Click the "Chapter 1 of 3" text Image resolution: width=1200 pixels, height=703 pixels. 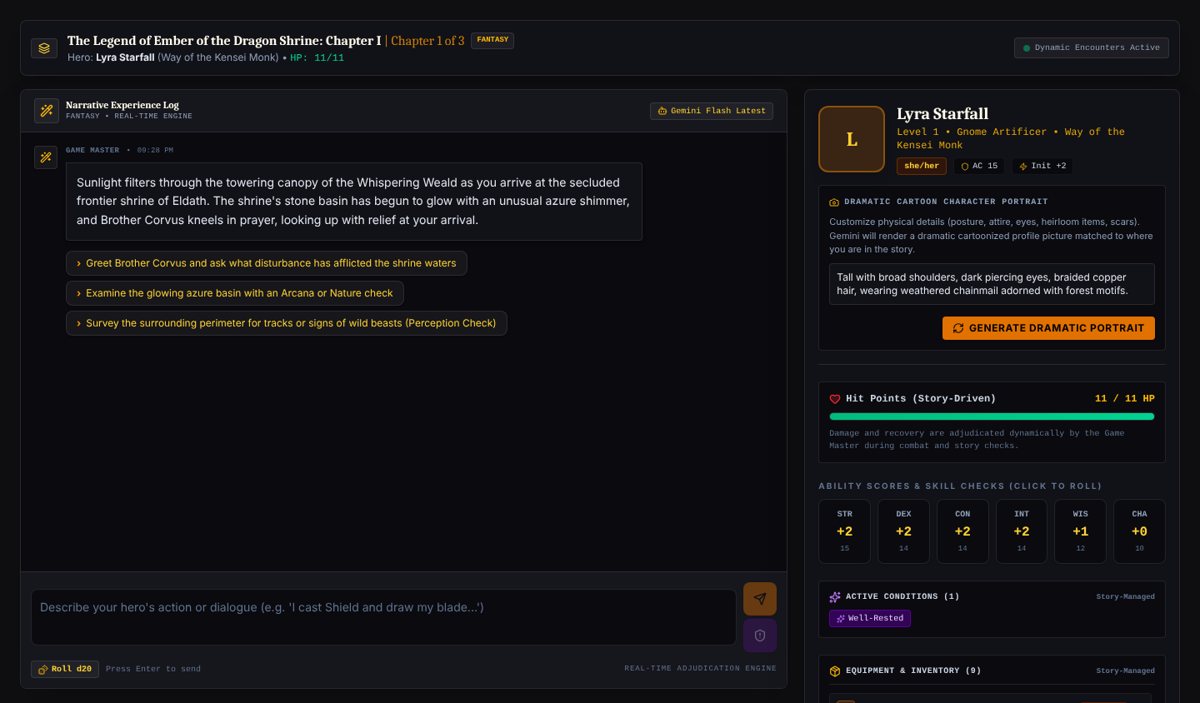point(427,41)
